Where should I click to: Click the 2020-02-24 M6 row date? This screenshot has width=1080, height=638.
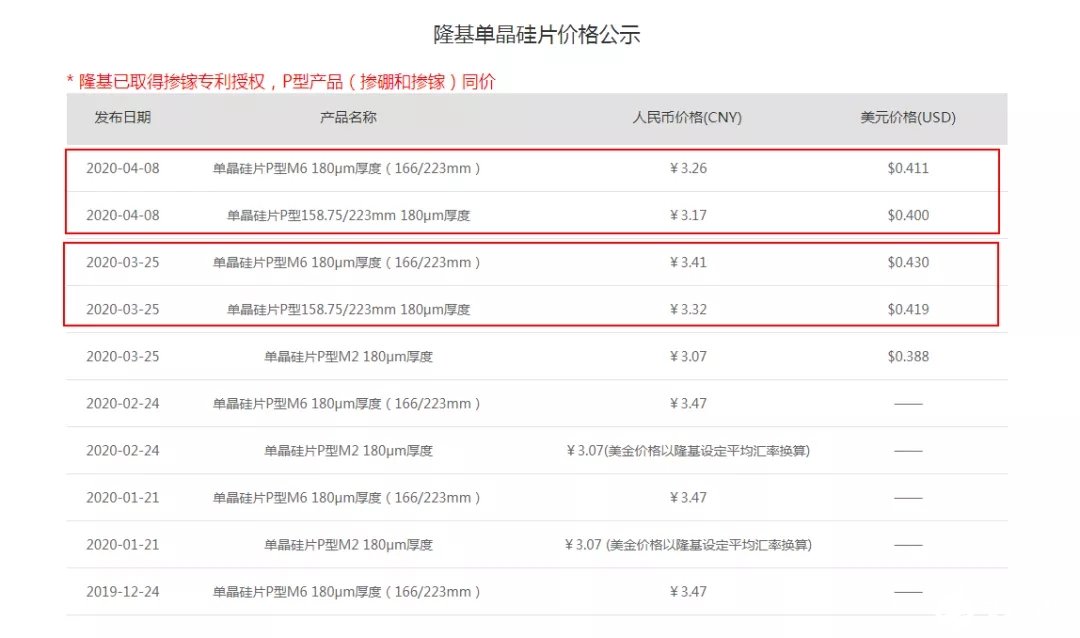point(122,403)
